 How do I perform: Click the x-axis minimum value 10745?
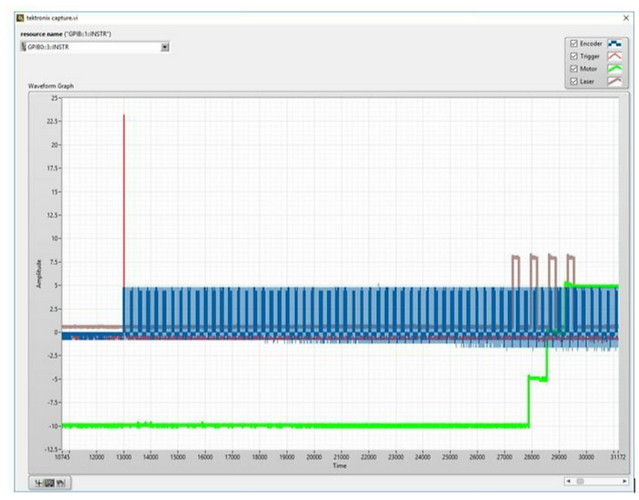click(x=62, y=457)
